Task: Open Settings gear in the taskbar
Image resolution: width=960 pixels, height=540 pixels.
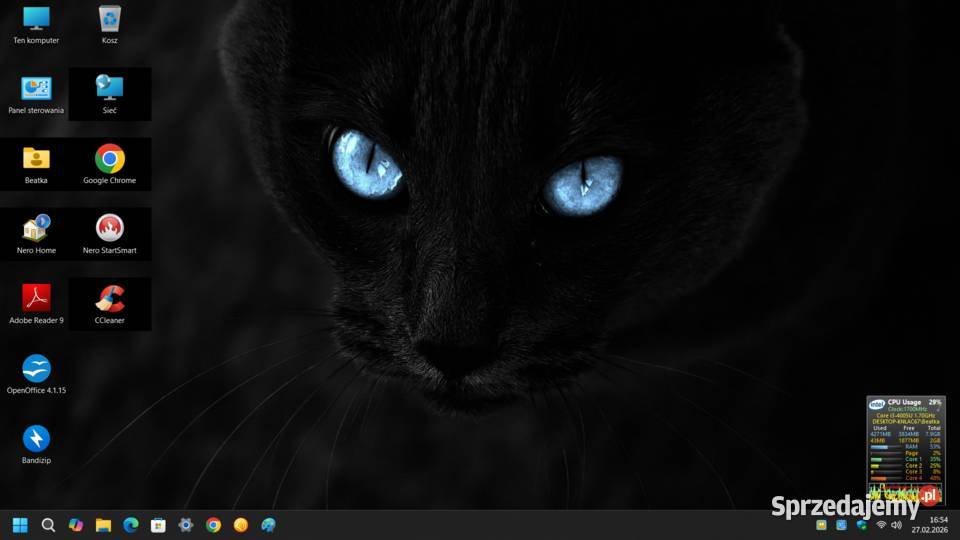Action: pyautogui.click(x=185, y=525)
